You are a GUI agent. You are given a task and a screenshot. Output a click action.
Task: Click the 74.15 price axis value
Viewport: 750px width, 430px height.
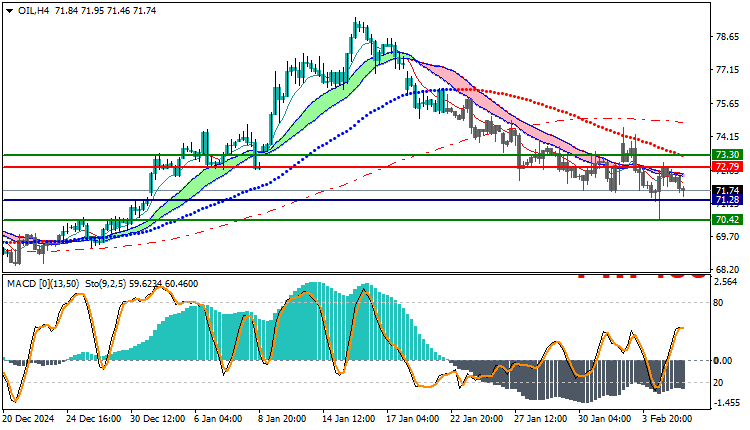click(728, 137)
